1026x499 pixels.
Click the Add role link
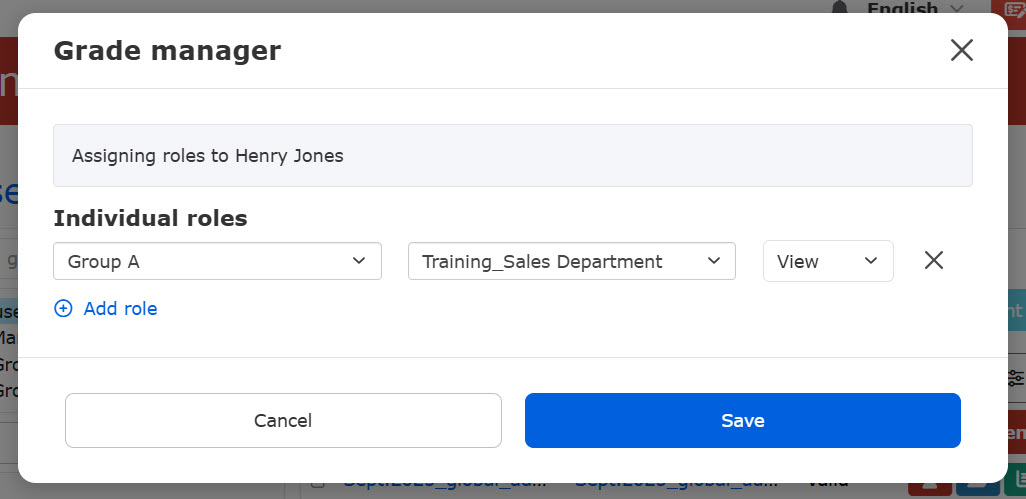(120, 309)
